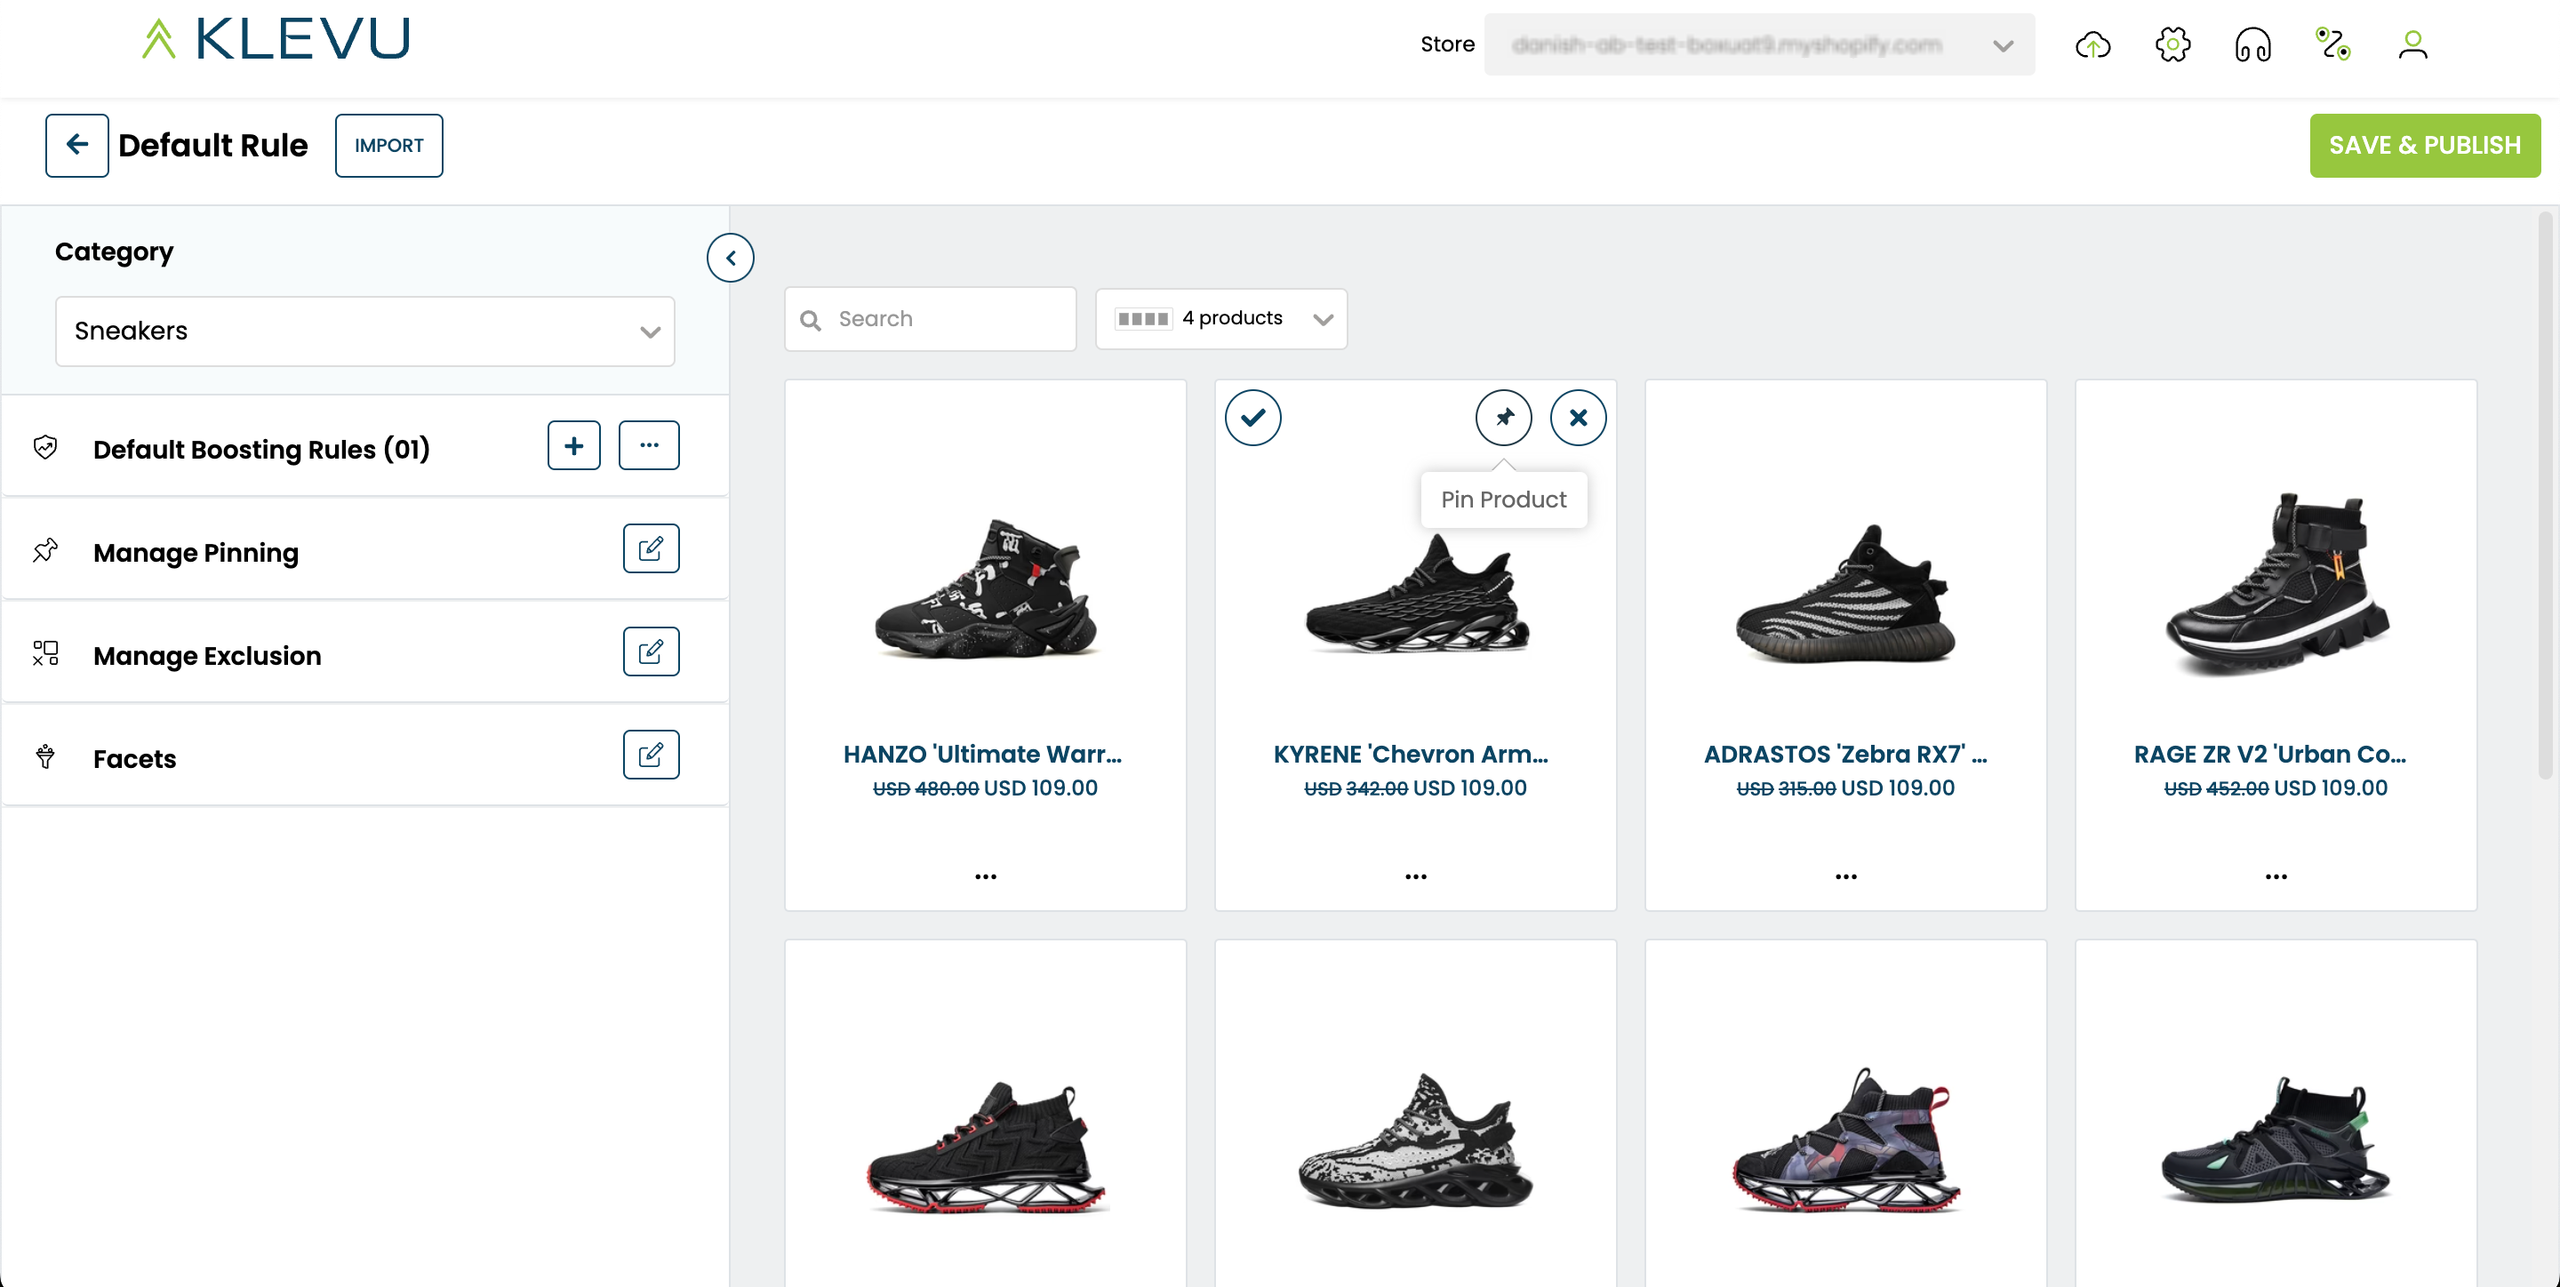Open the user account profile icon

tap(2412, 45)
